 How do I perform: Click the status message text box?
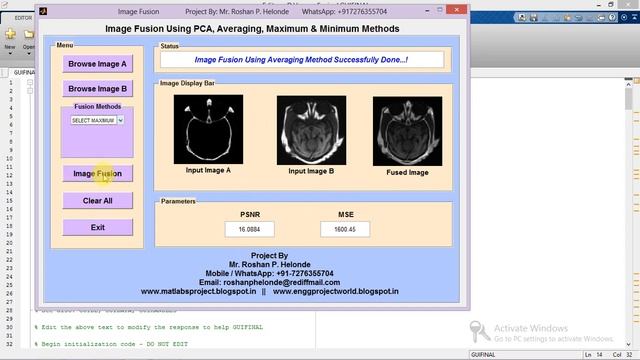tap(302, 60)
